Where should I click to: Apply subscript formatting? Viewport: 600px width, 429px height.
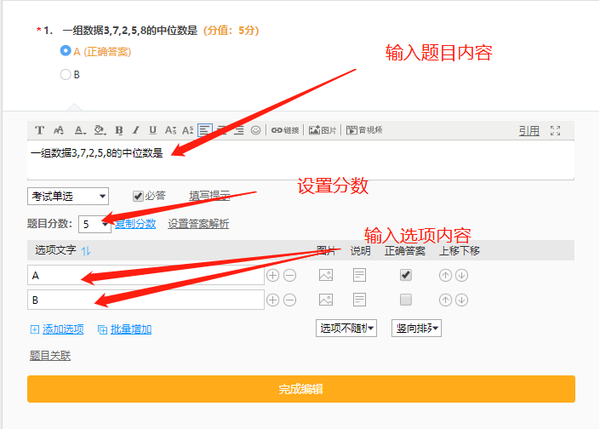point(170,130)
